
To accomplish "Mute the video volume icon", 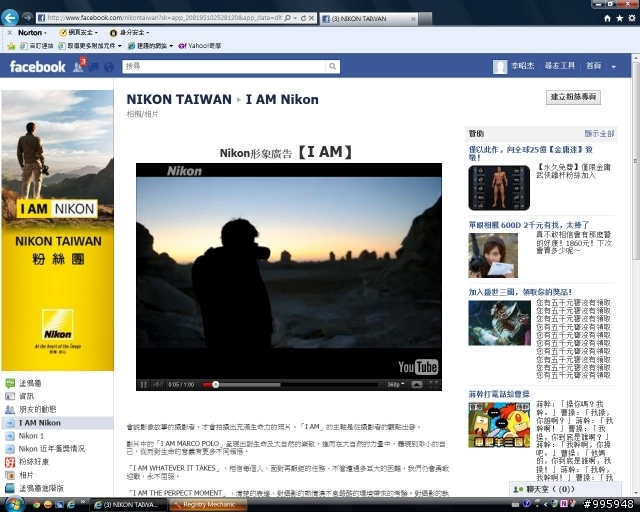I will pos(158,384).
